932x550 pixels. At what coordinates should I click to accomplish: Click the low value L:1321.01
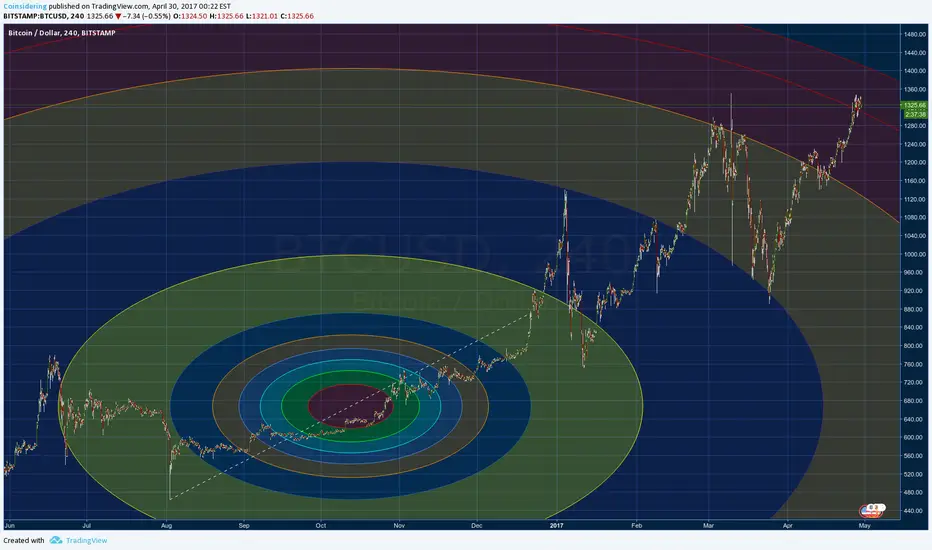tap(262, 16)
